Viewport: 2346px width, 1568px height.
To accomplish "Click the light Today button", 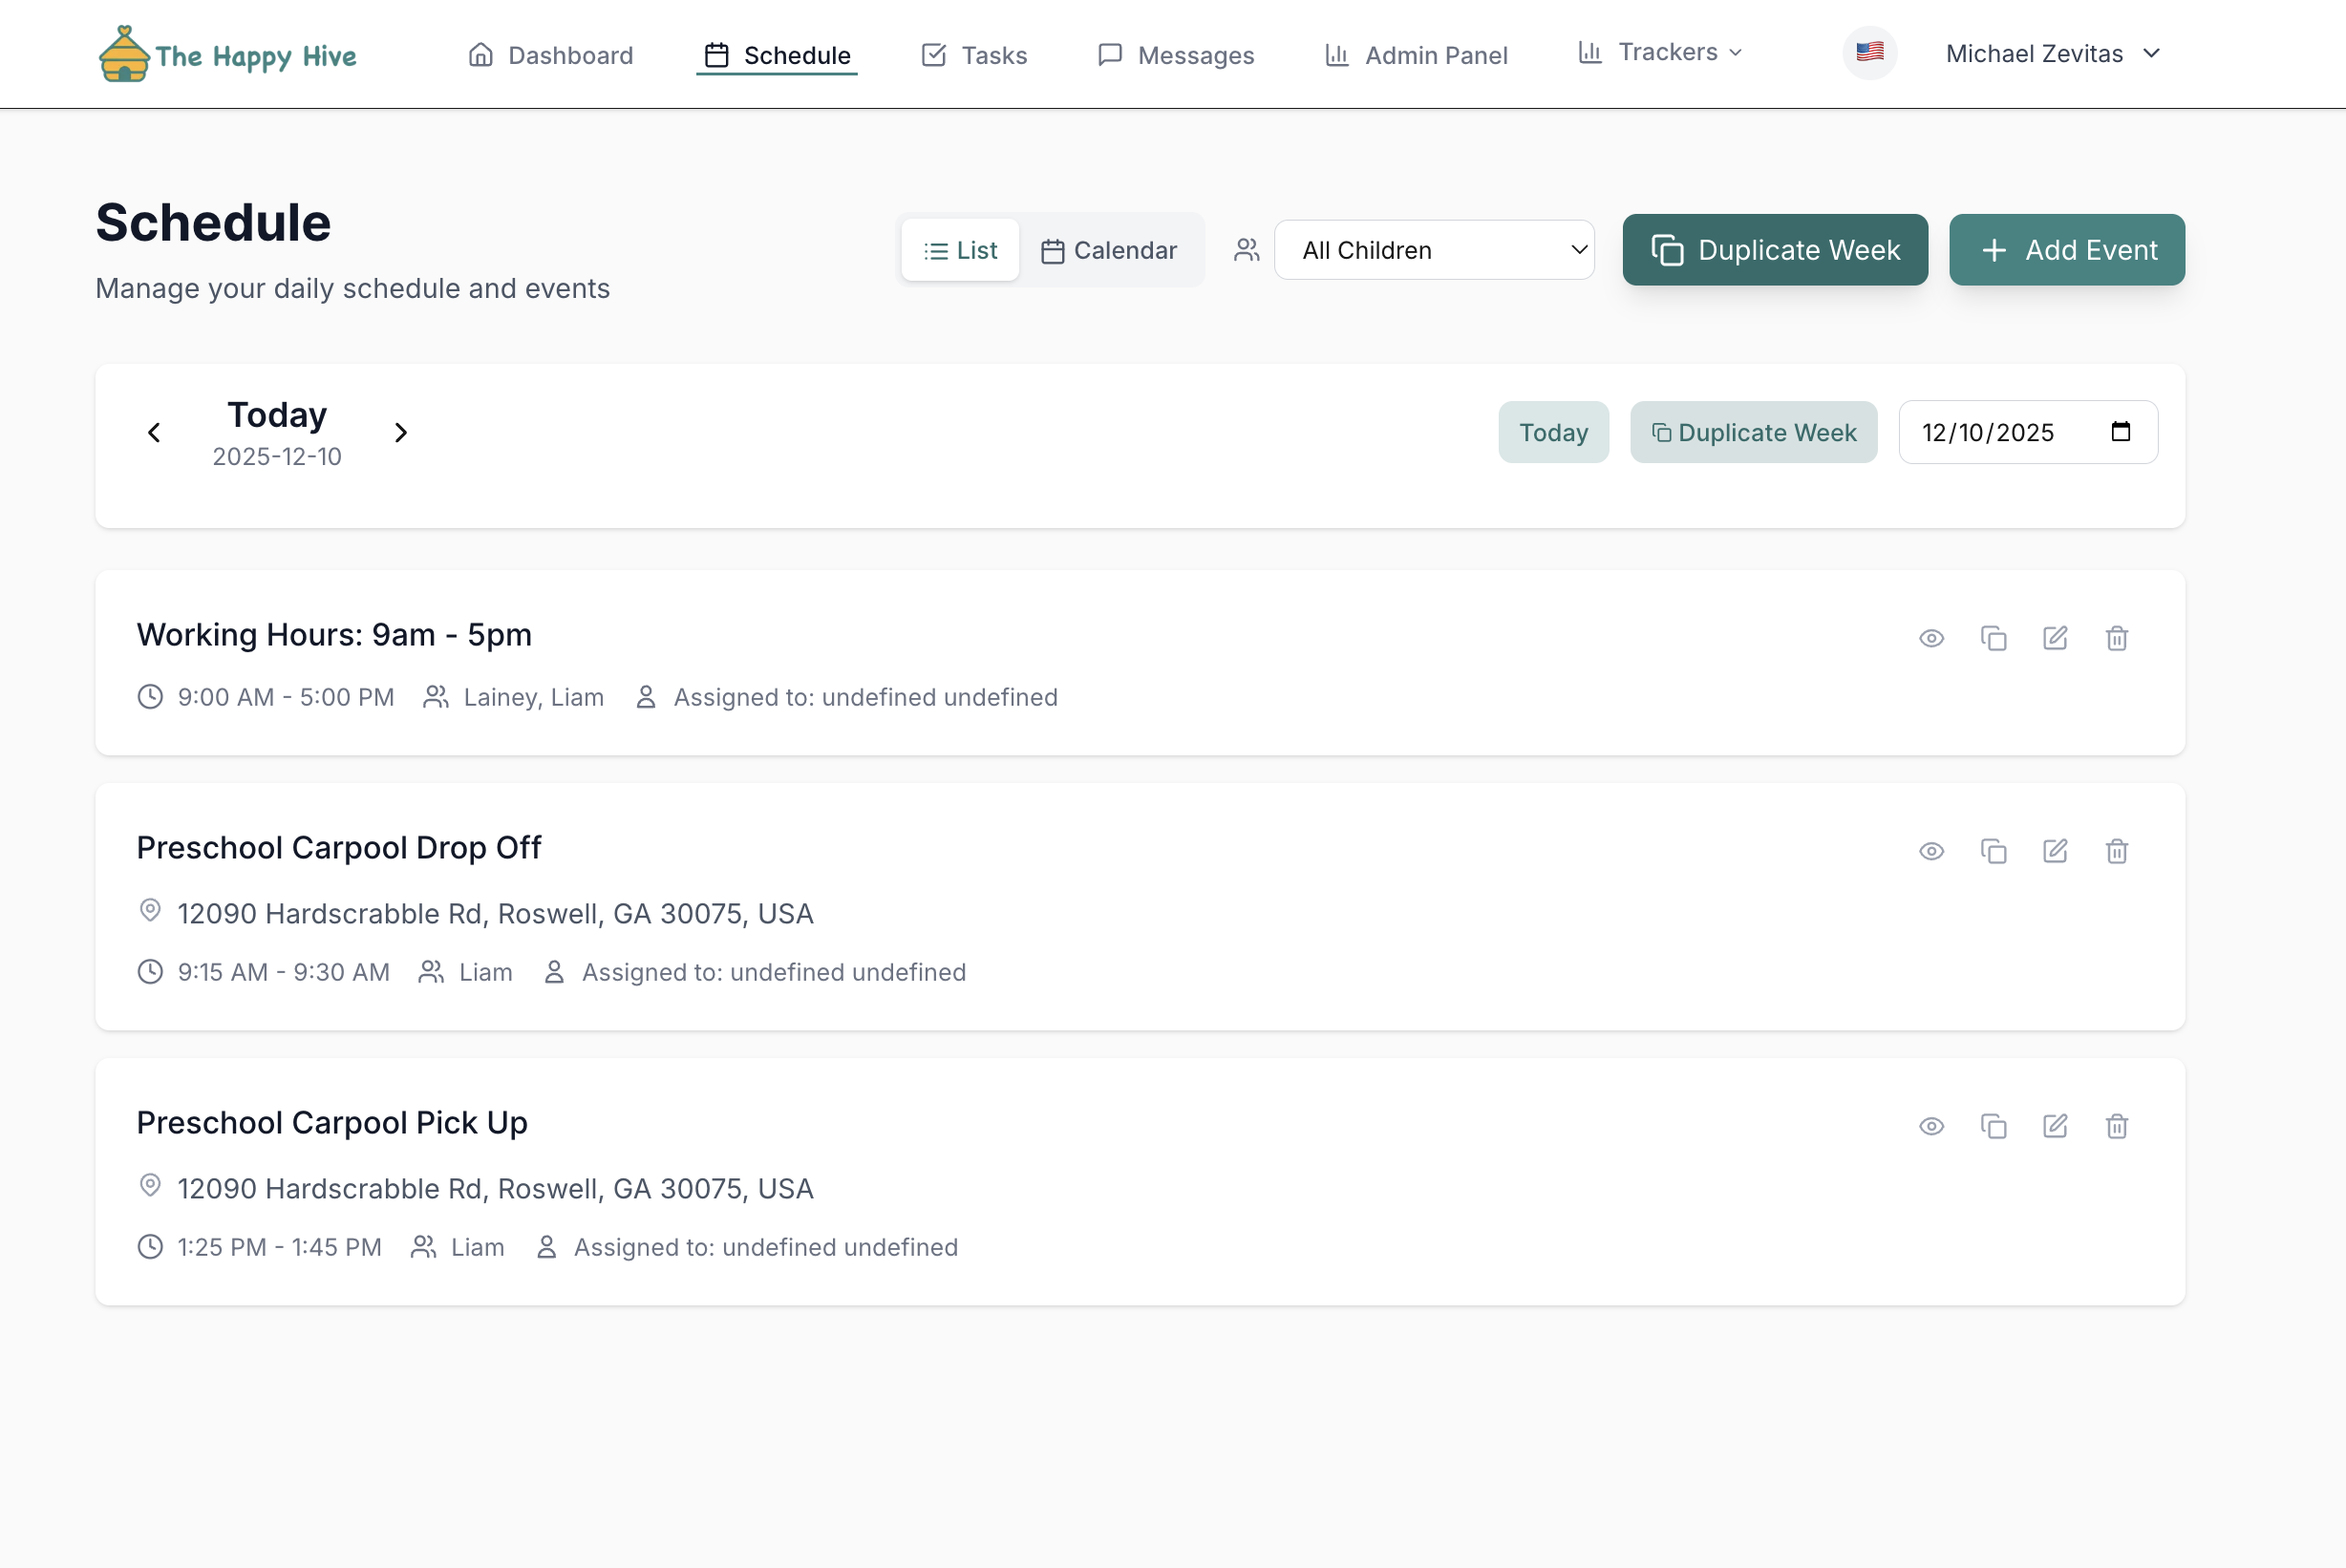I will pos(1552,432).
